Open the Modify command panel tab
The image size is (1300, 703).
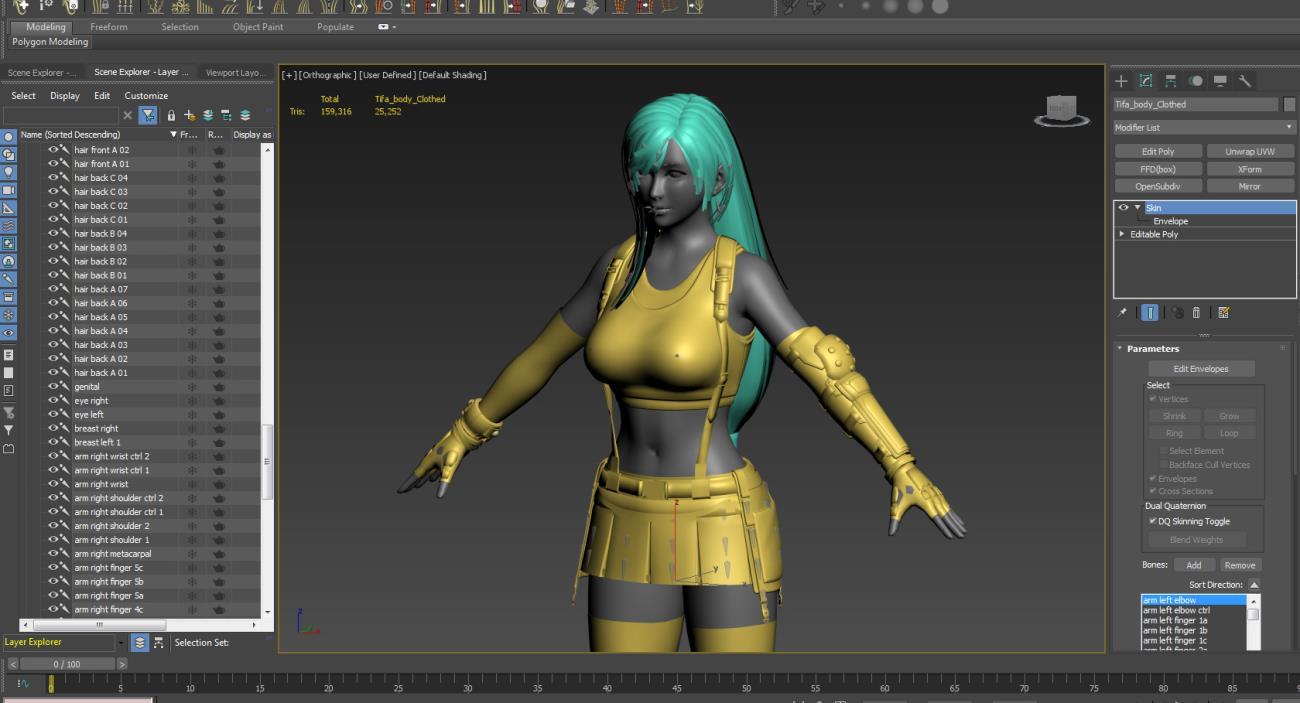pyautogui.click(x=1146, y=81)
